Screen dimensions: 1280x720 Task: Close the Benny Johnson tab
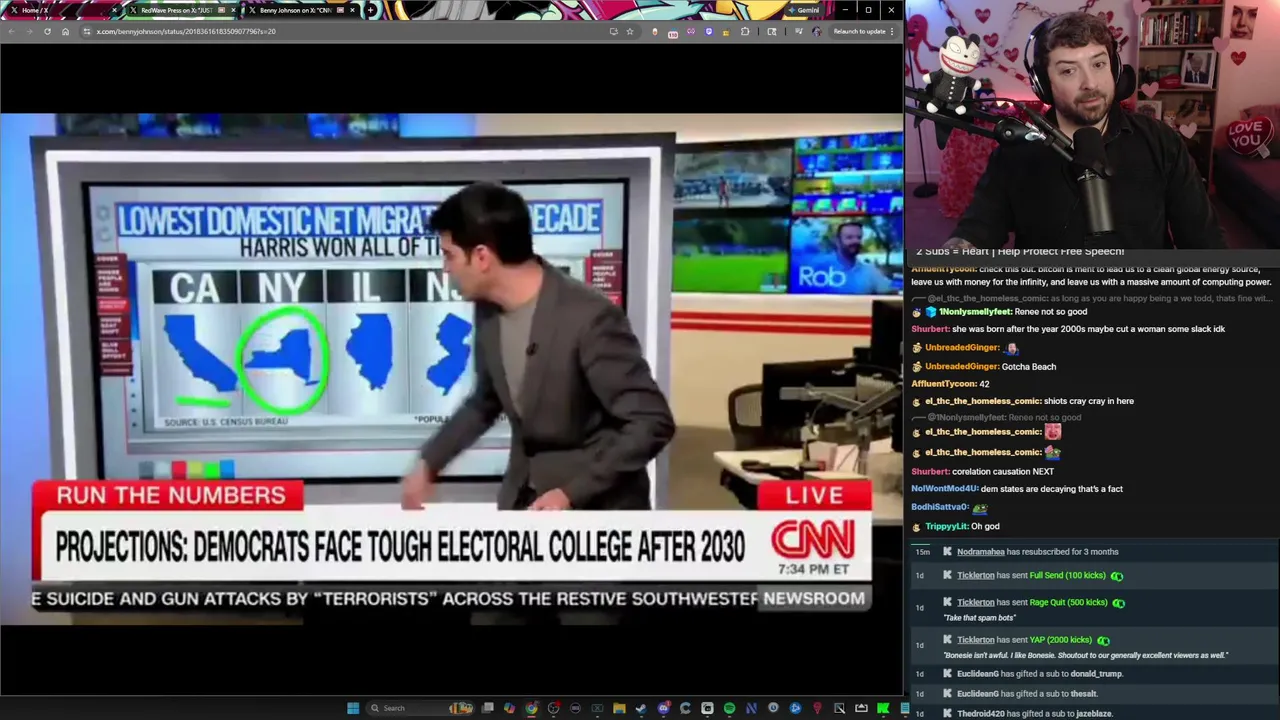pos(352,10)
